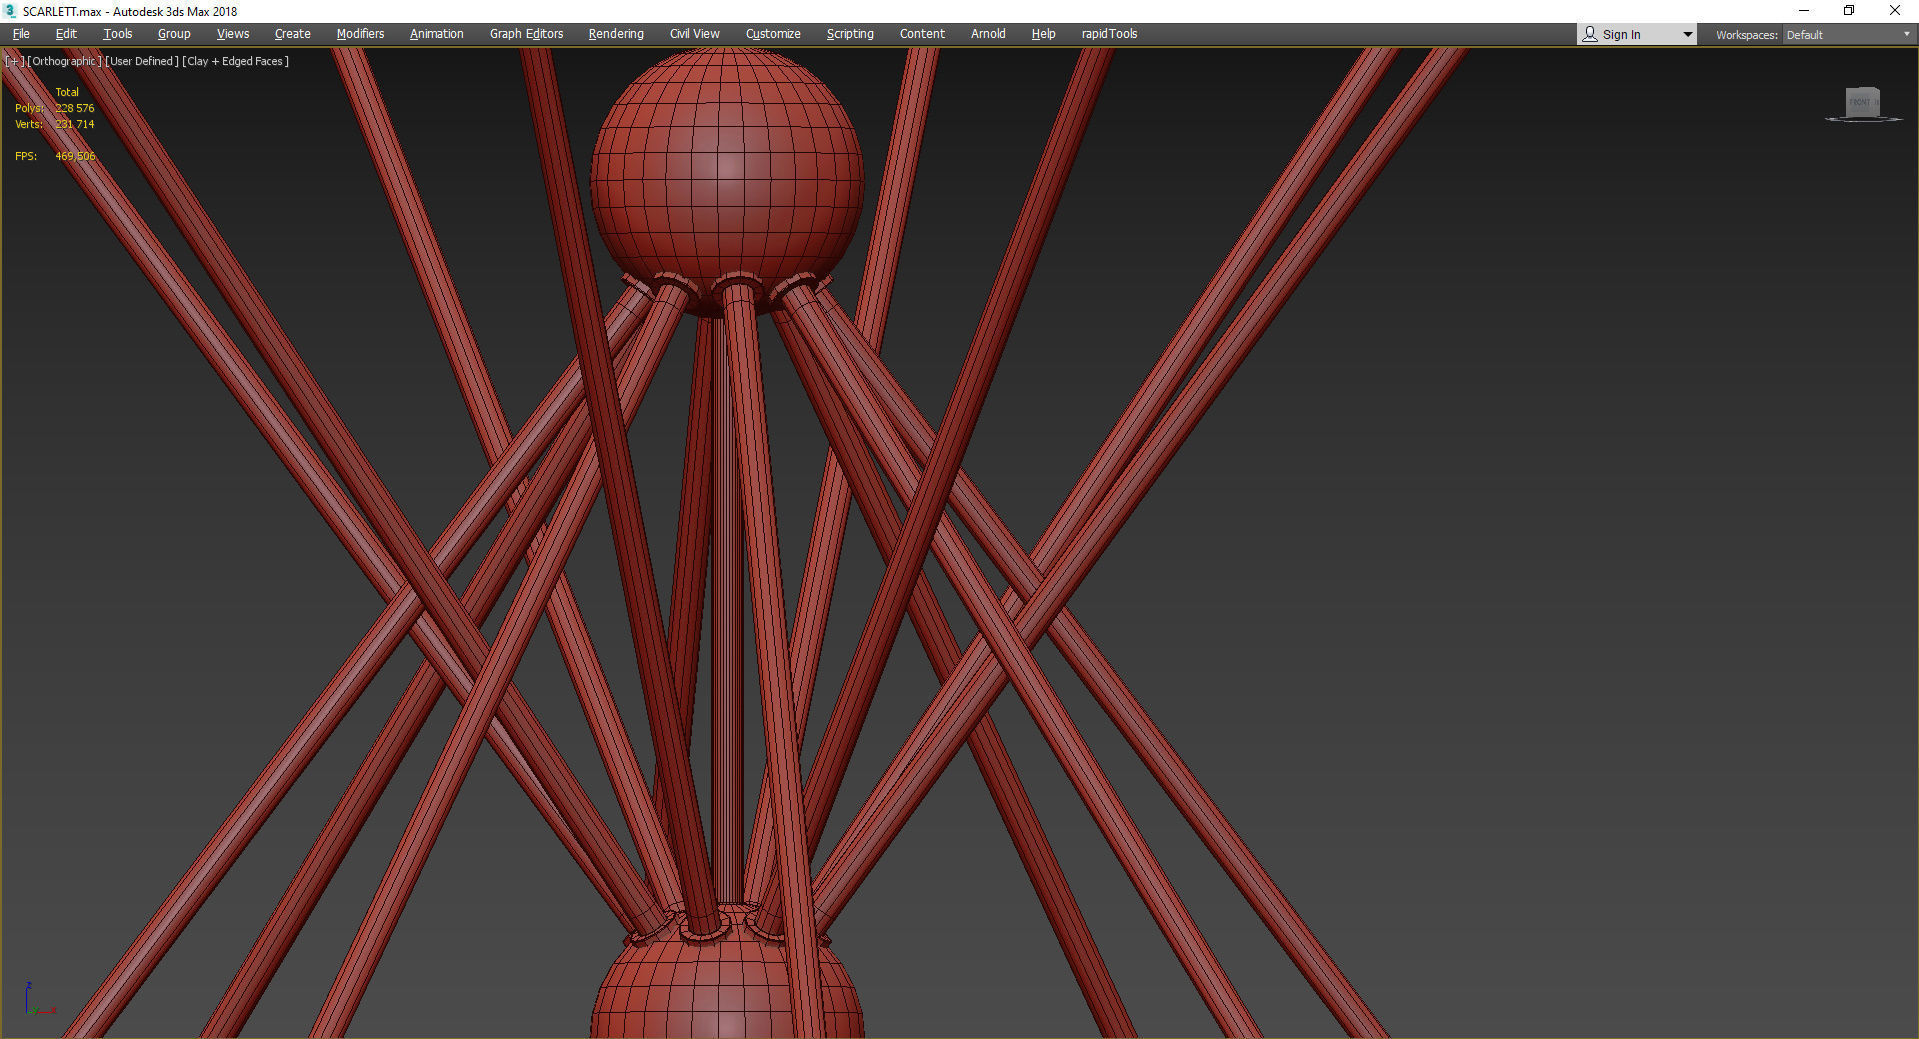Image resolution: width=1919 pixels, height=1039 pixels.
Task: Open the Workspaces Default dropdown
Action: click(x=1848, y=35)
